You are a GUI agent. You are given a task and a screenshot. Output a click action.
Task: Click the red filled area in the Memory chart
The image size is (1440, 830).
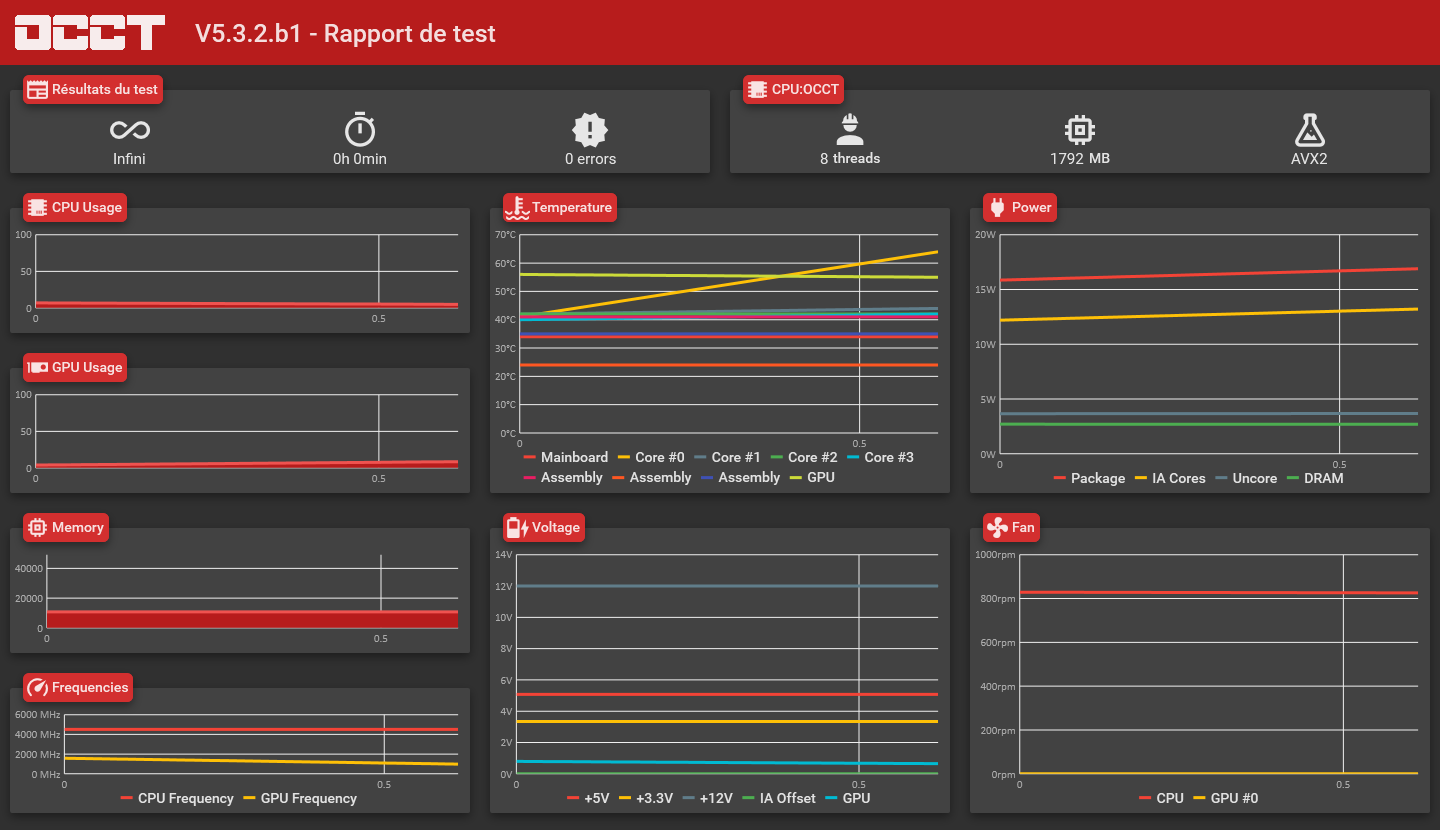[250, 620]
